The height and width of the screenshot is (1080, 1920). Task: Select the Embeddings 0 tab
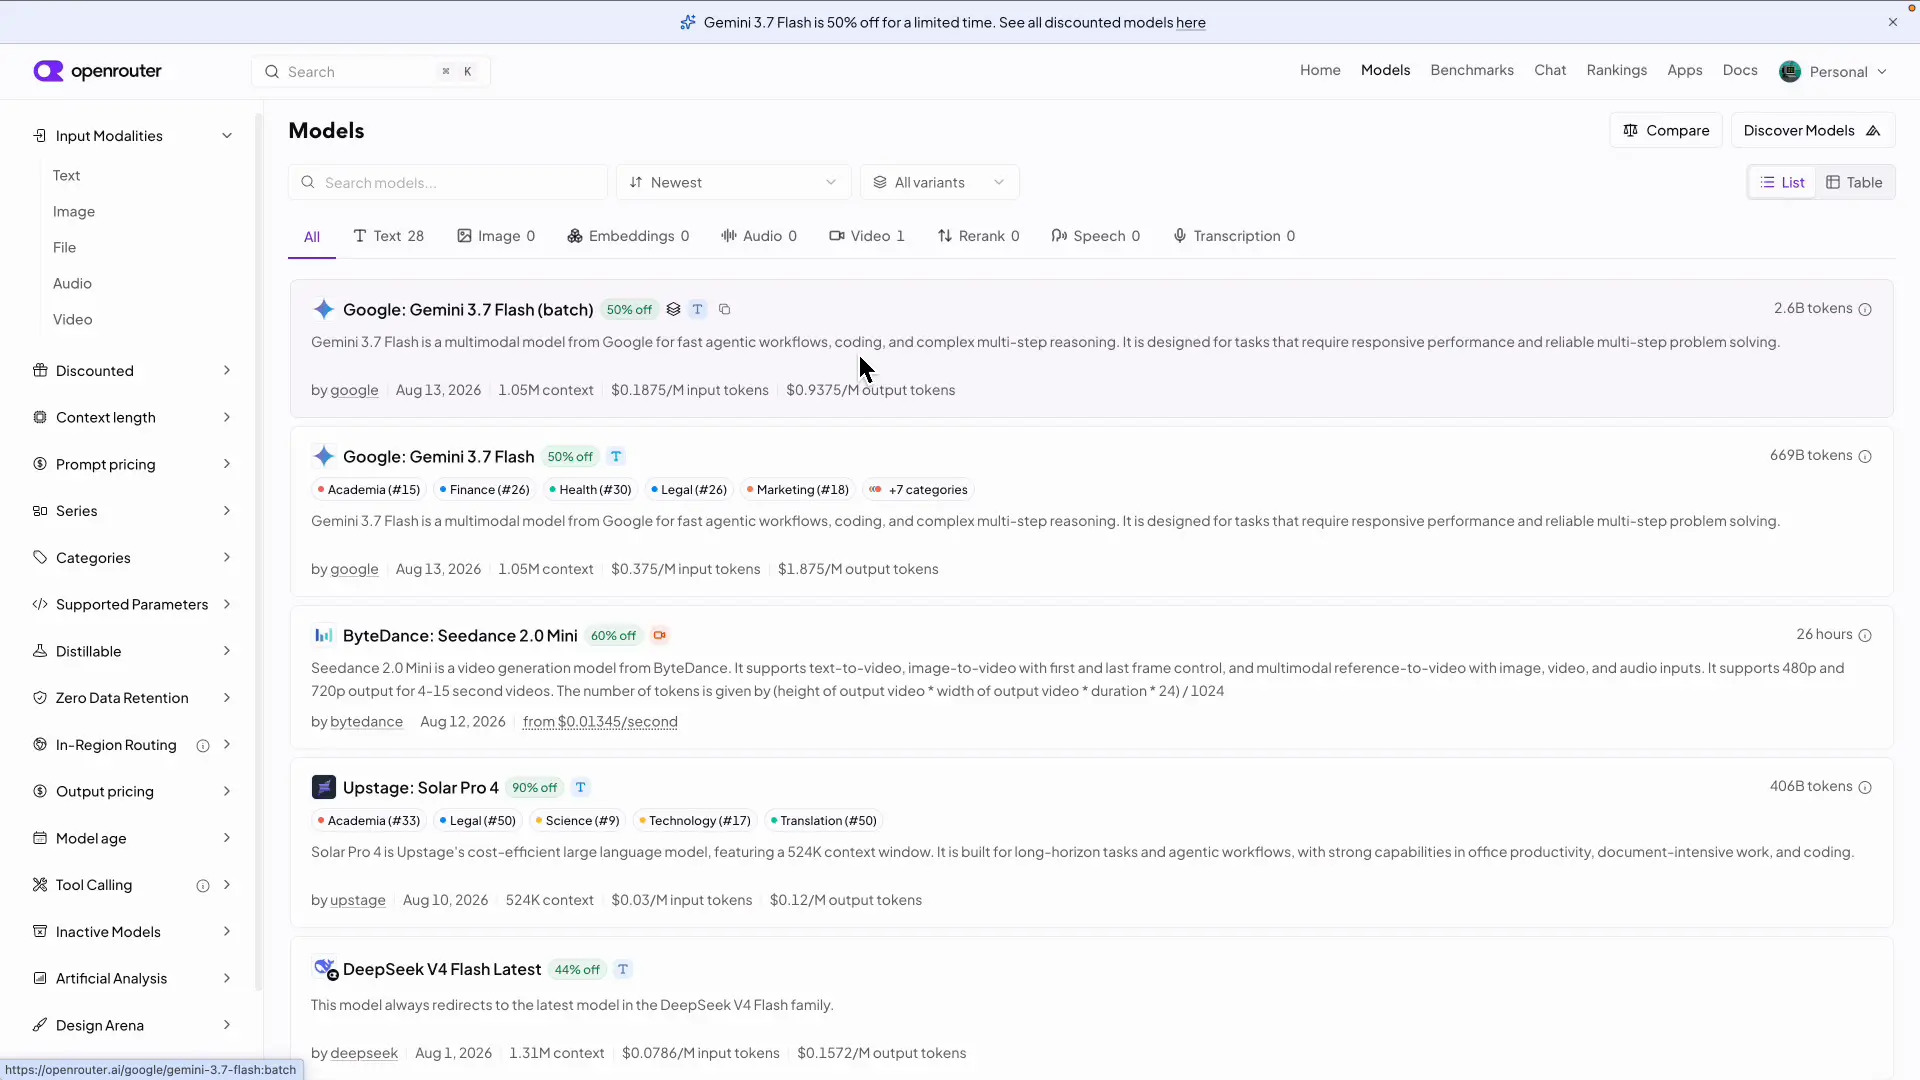click(628, 236)
